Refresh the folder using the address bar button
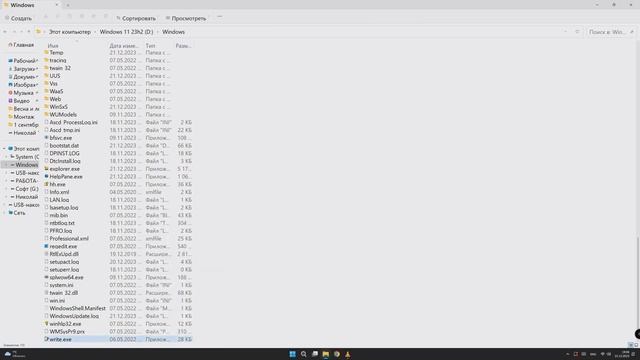Screen dimensions: 640x360 pos(577,32)
